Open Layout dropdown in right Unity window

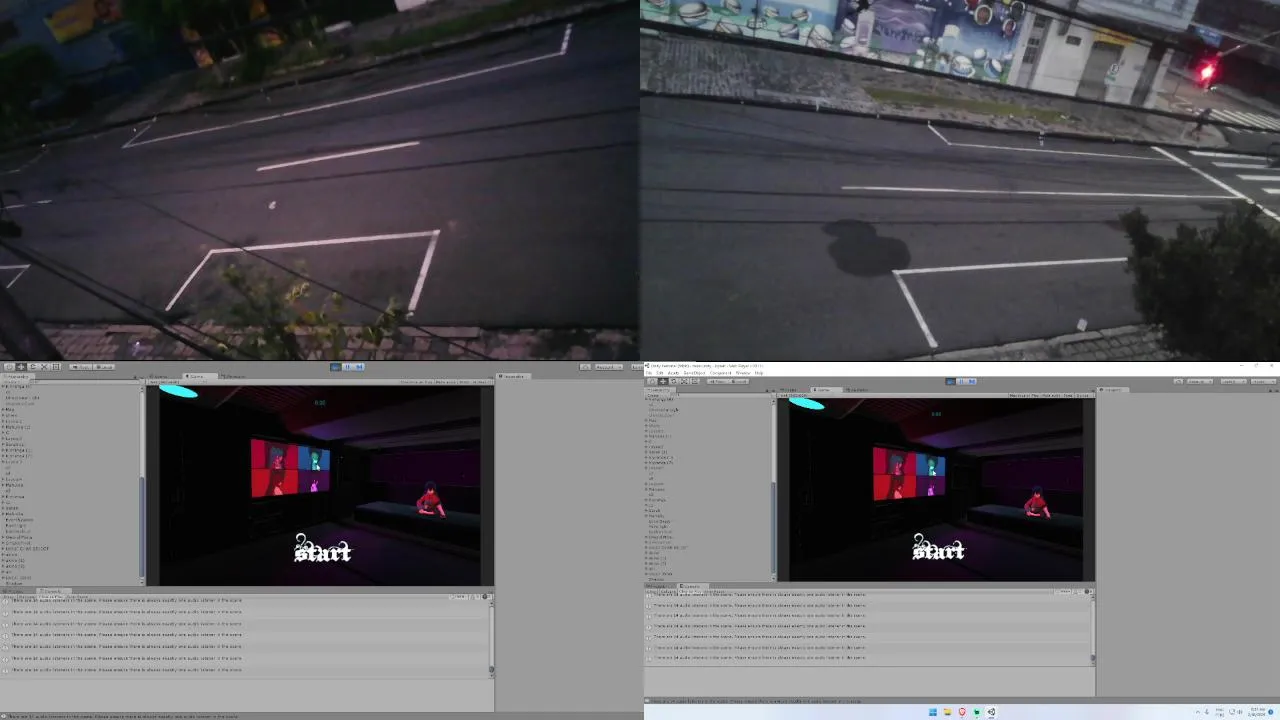(x=1262, y=381)
